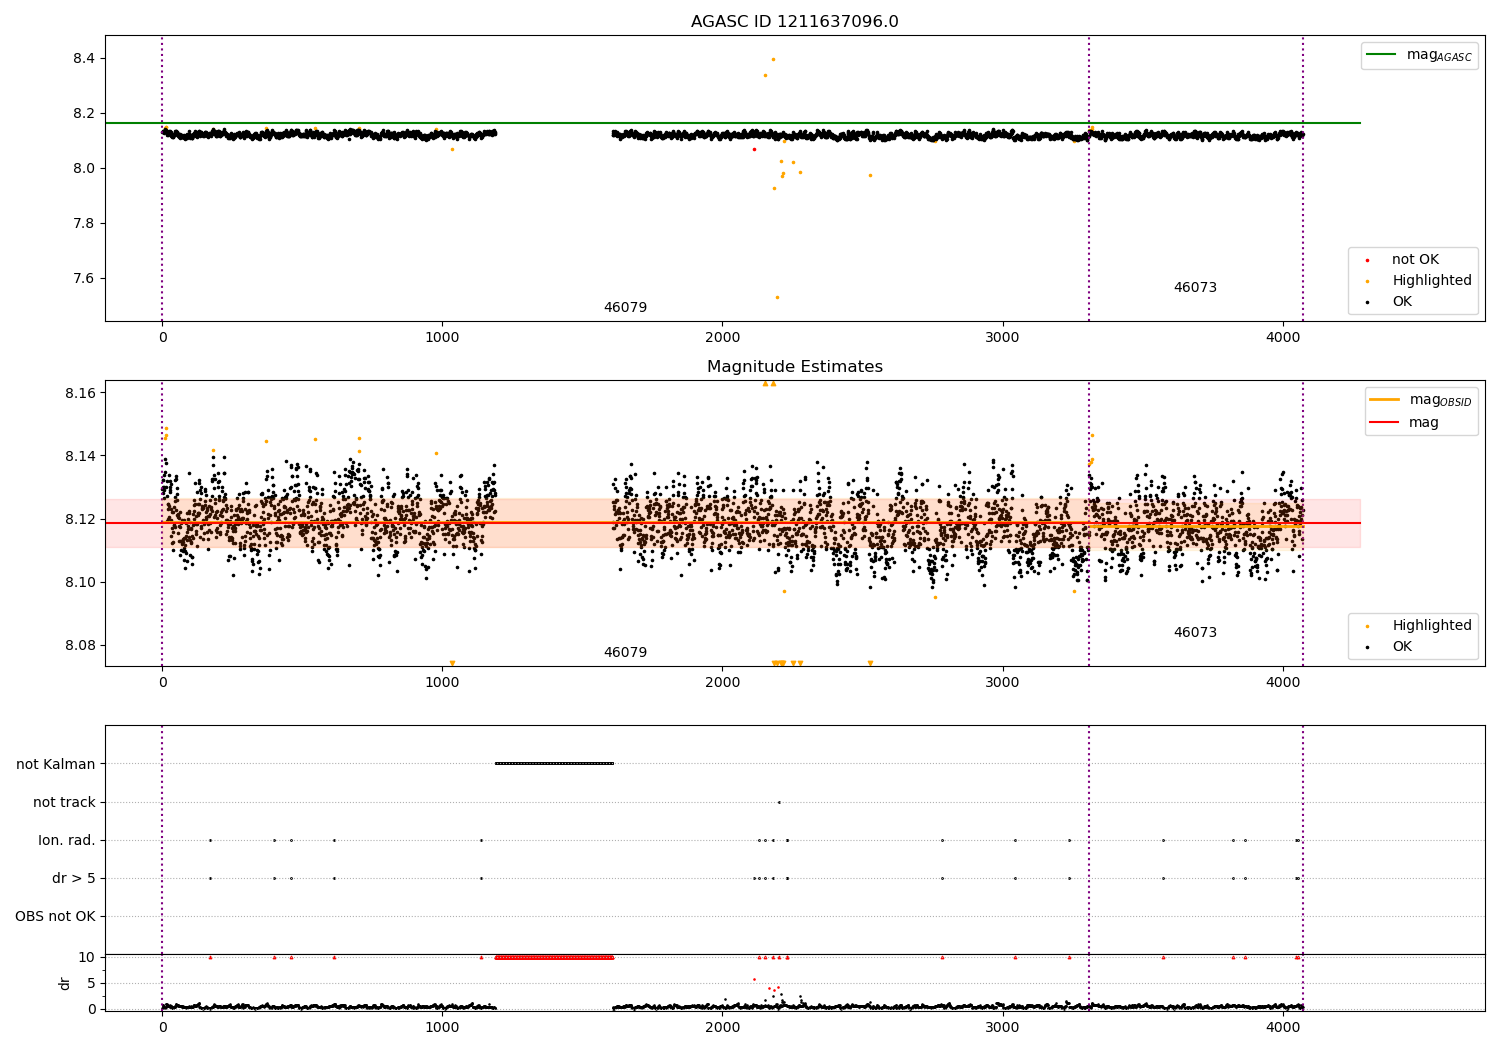This screenshot has height=1050, width=1500.
Task: Click the 'not Kalman' row label
Action: pos(56,764)
